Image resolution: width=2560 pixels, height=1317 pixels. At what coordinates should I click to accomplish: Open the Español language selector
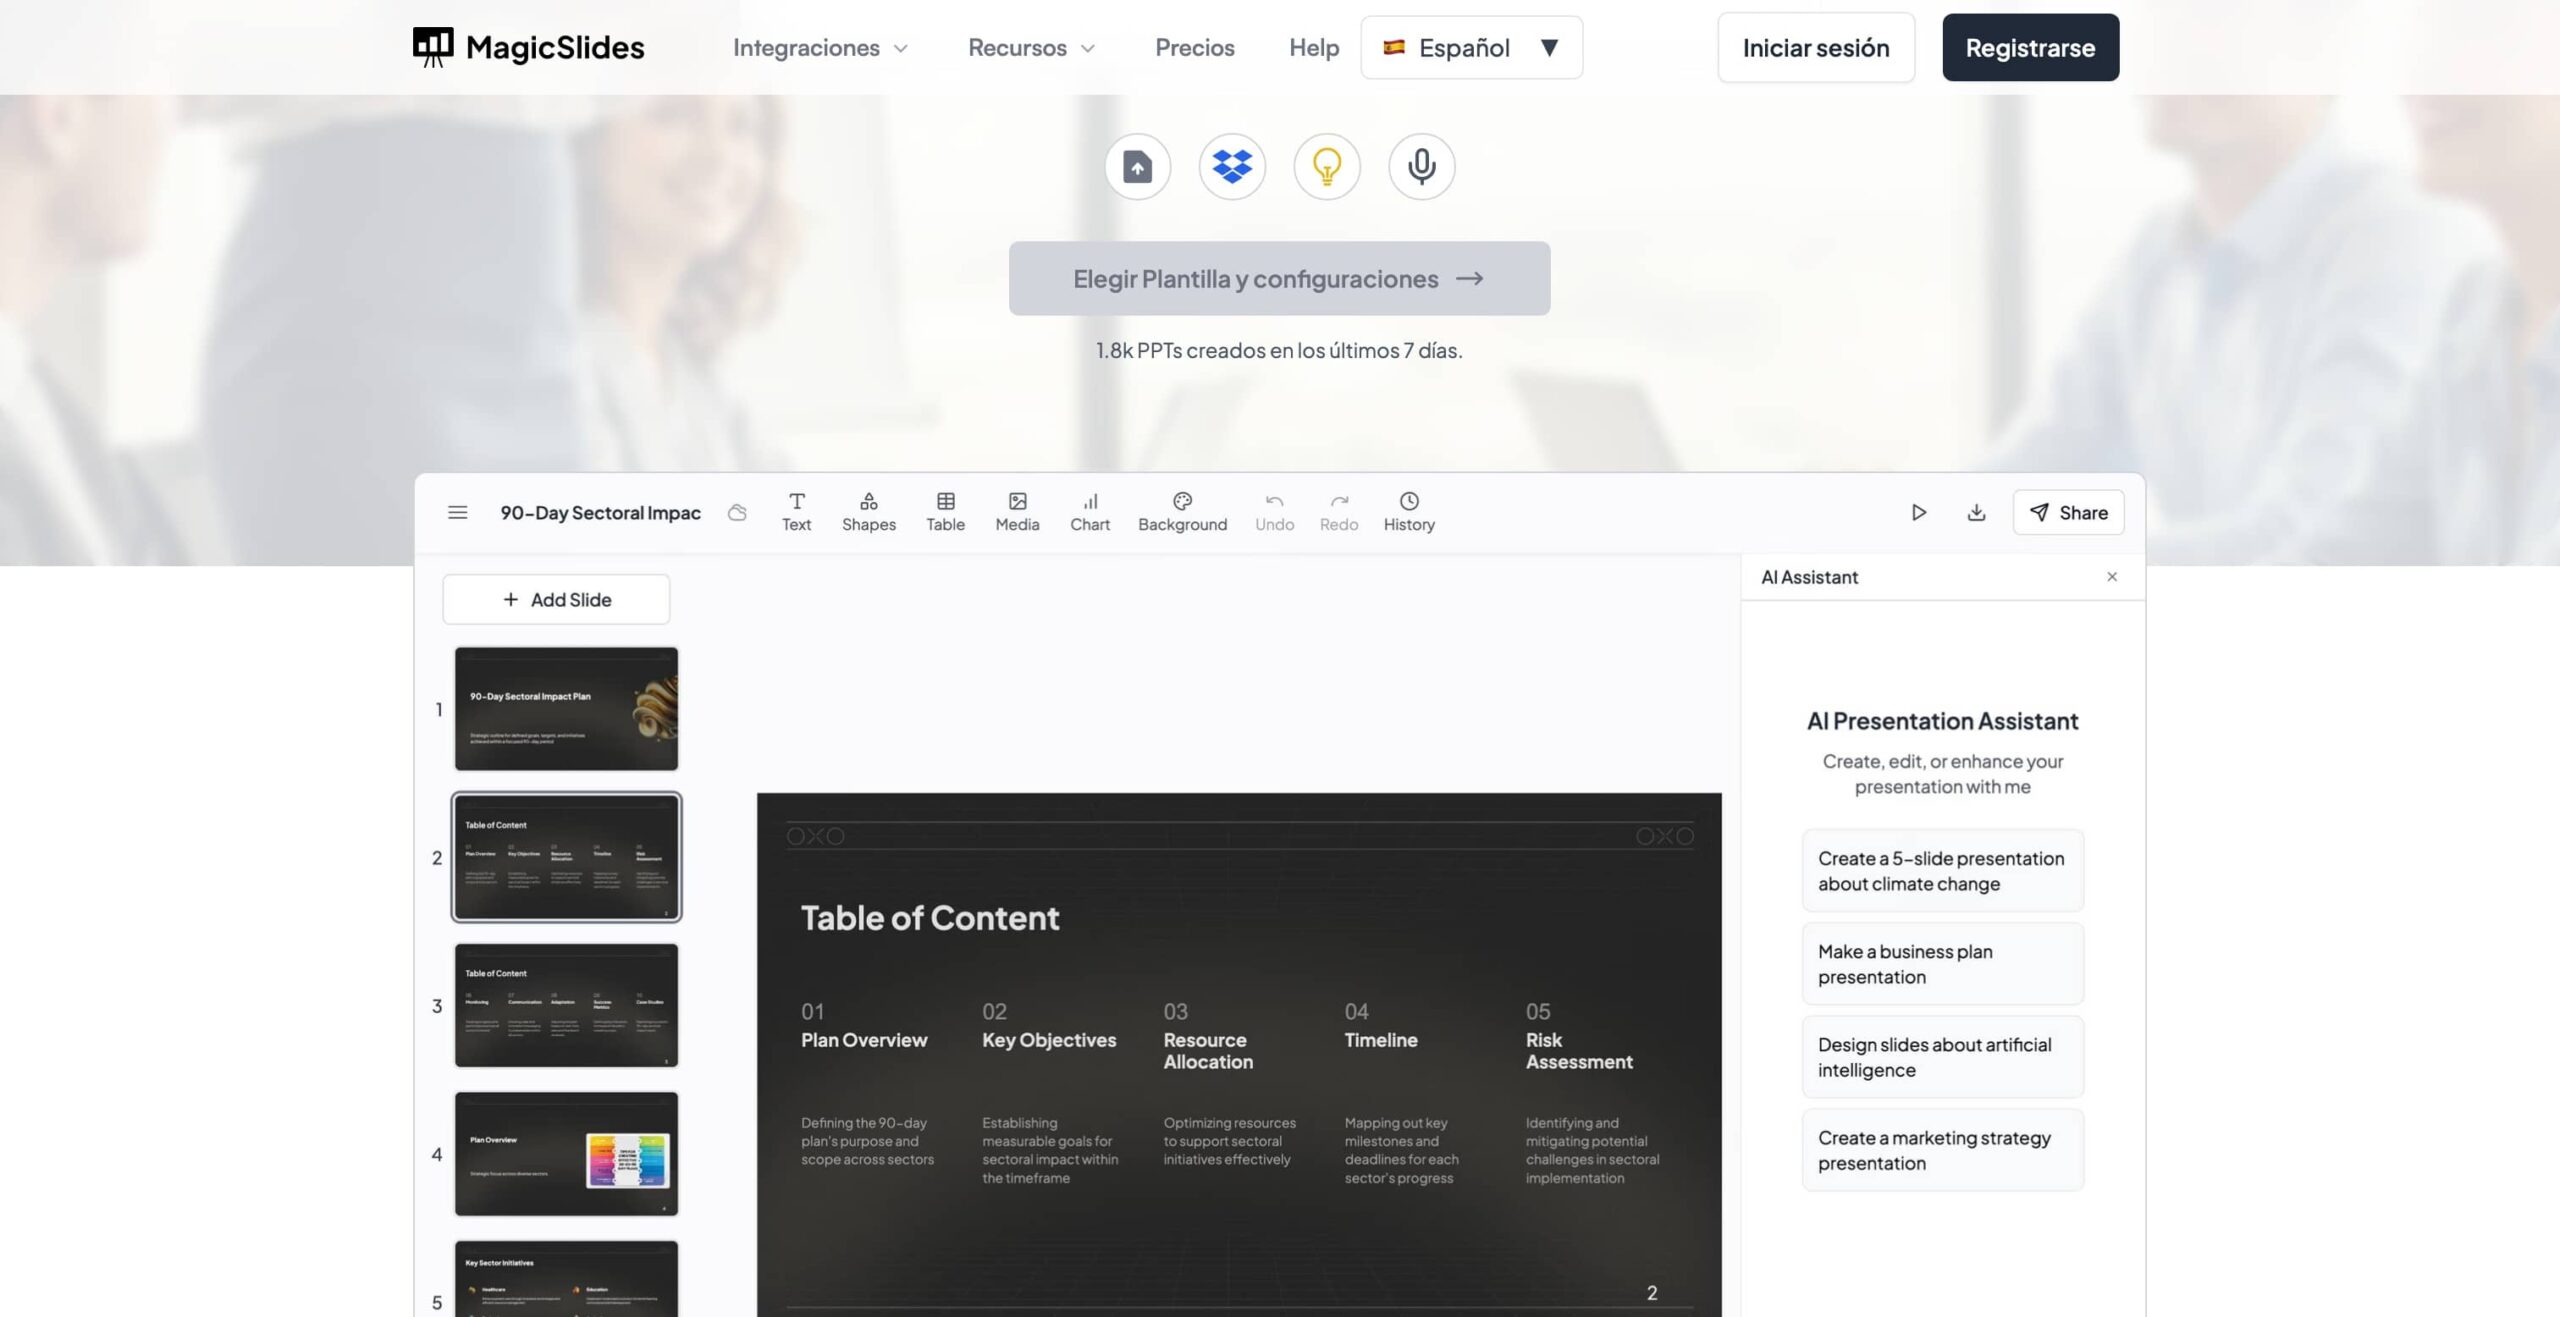point(1471,48)
